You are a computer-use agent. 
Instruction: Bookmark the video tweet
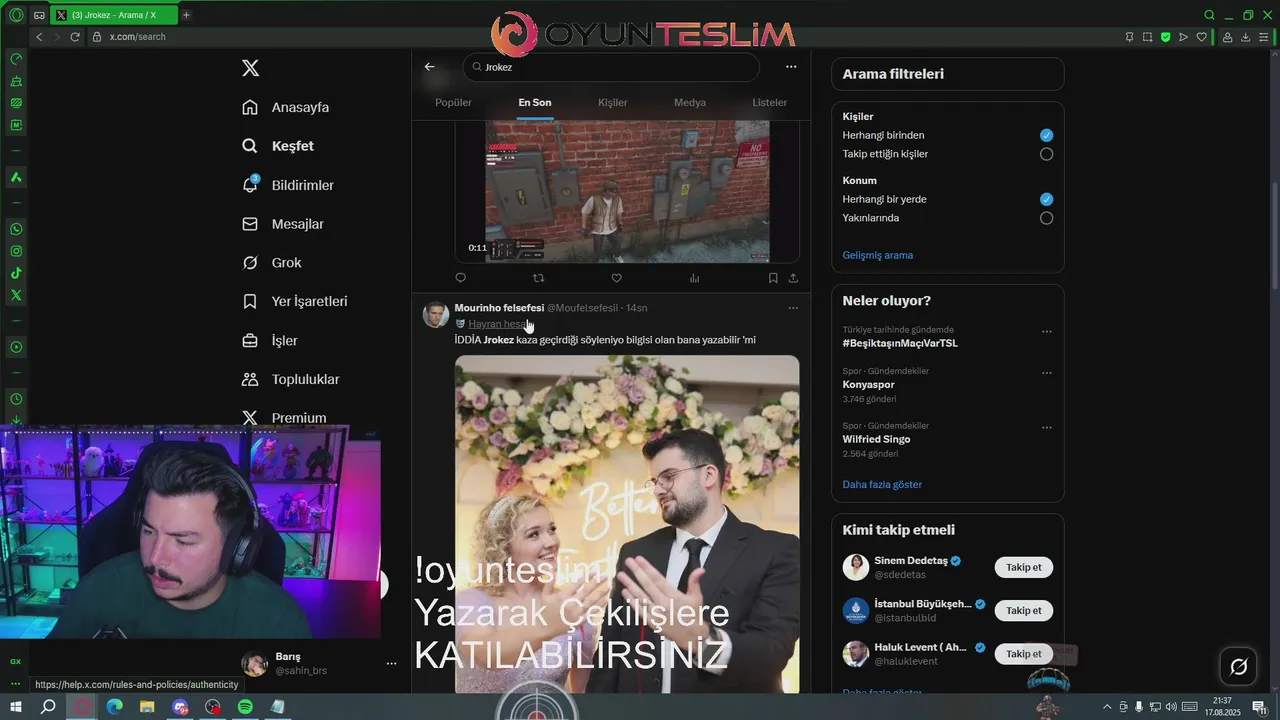(x=773, y=278)
